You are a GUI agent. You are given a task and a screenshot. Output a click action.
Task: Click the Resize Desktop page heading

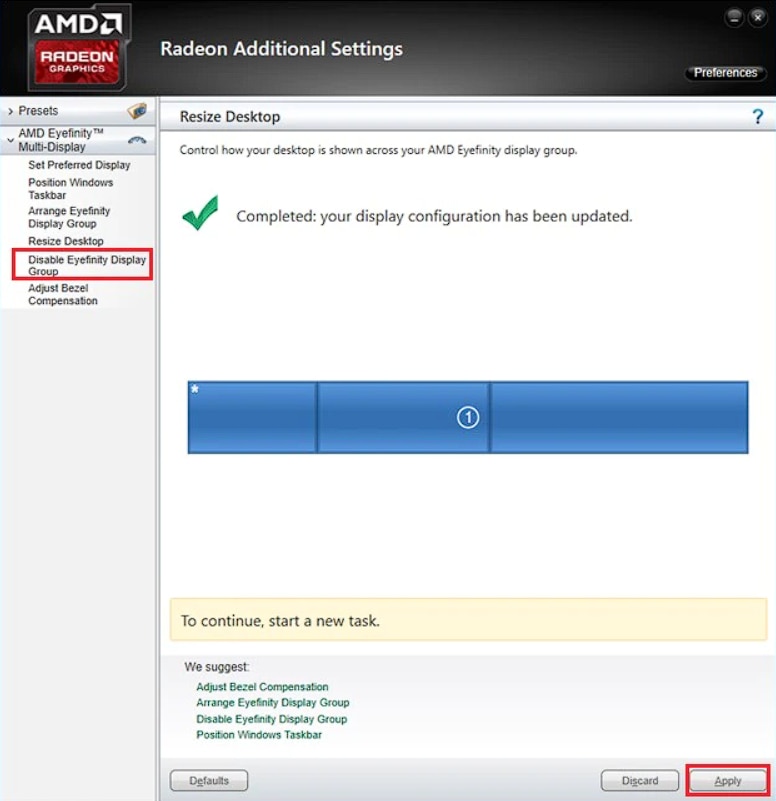(230, 116)
